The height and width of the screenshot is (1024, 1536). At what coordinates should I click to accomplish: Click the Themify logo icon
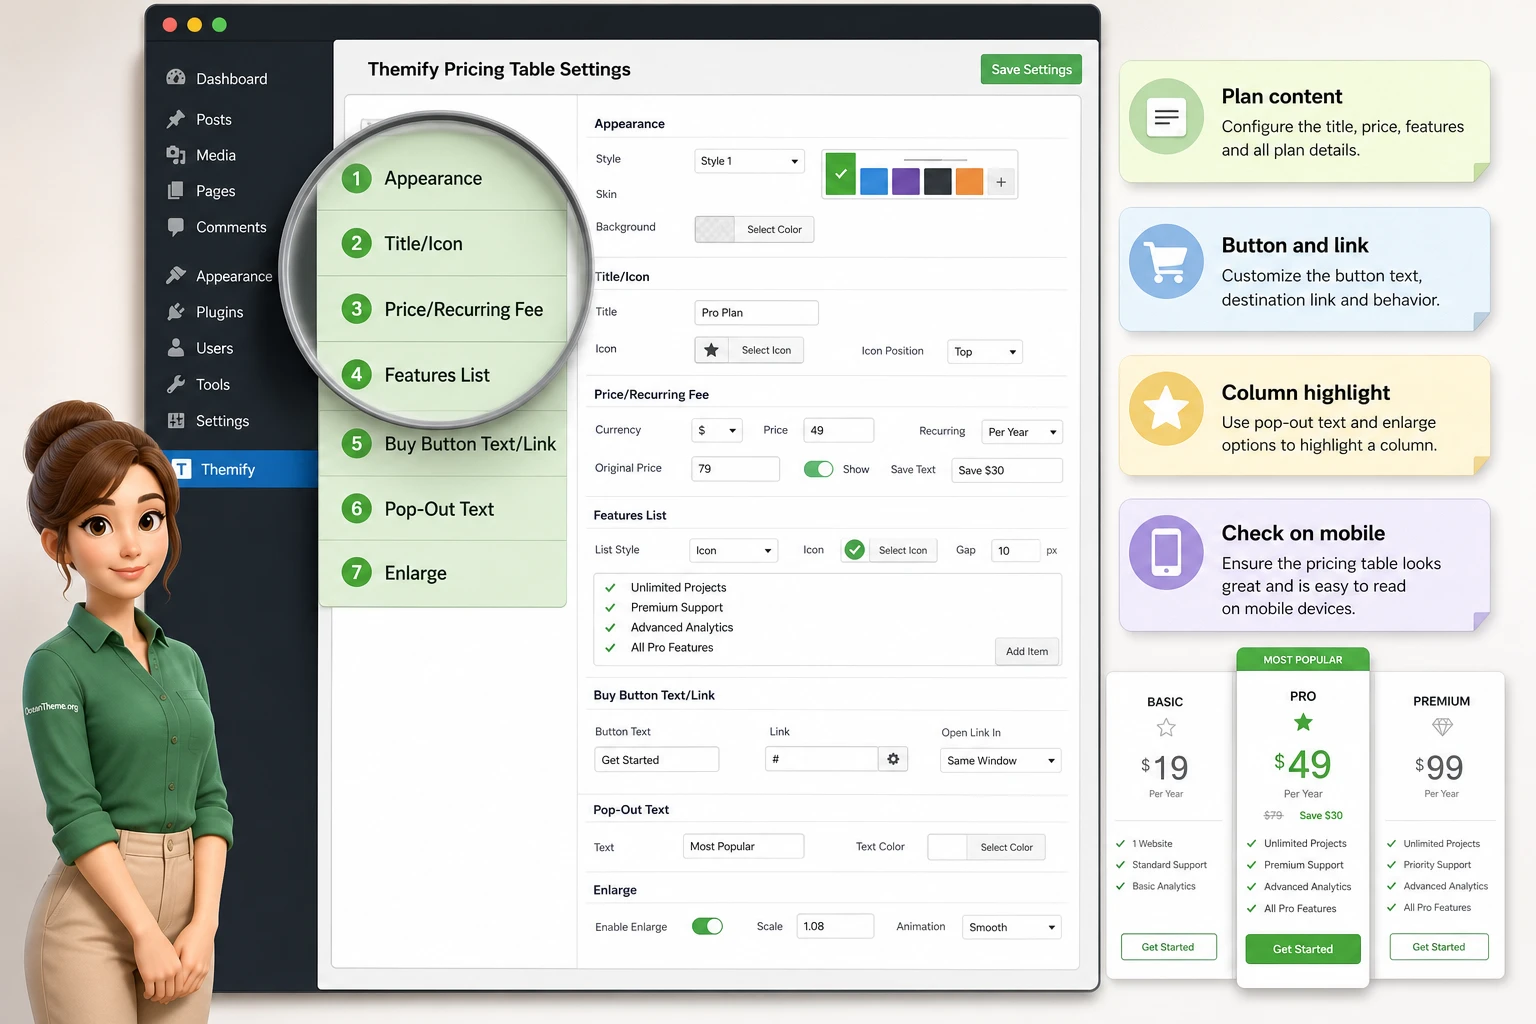[x=182, y=469]
